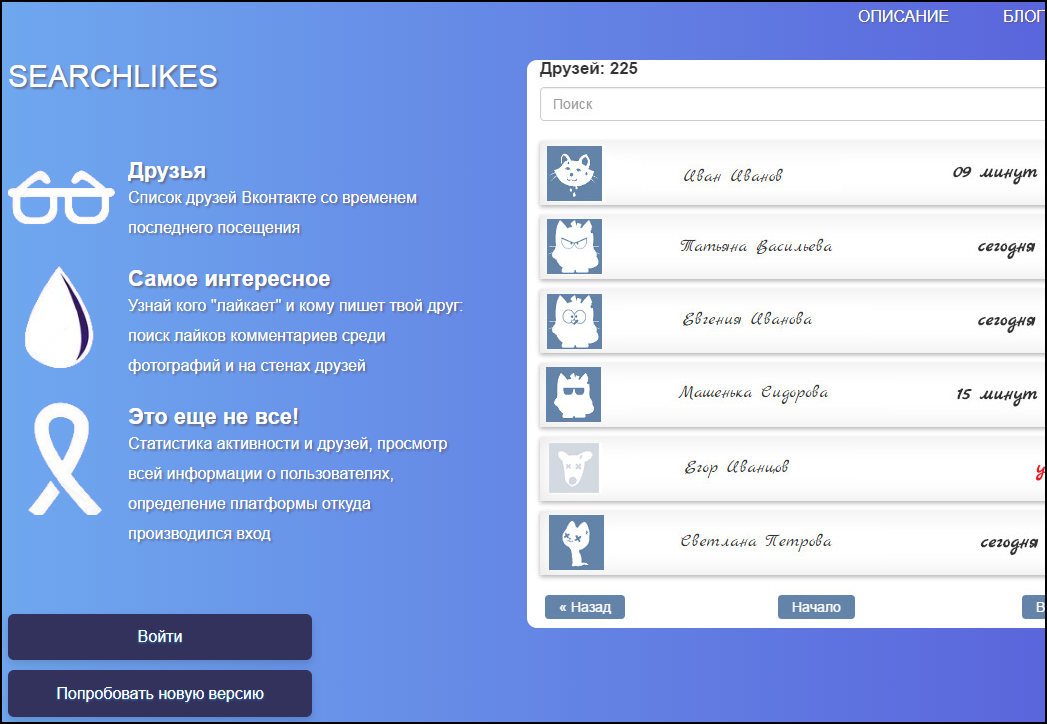Select the name Иван Иванов
1047x724 pixels.
pyautogui.click(x=732, y=176)
